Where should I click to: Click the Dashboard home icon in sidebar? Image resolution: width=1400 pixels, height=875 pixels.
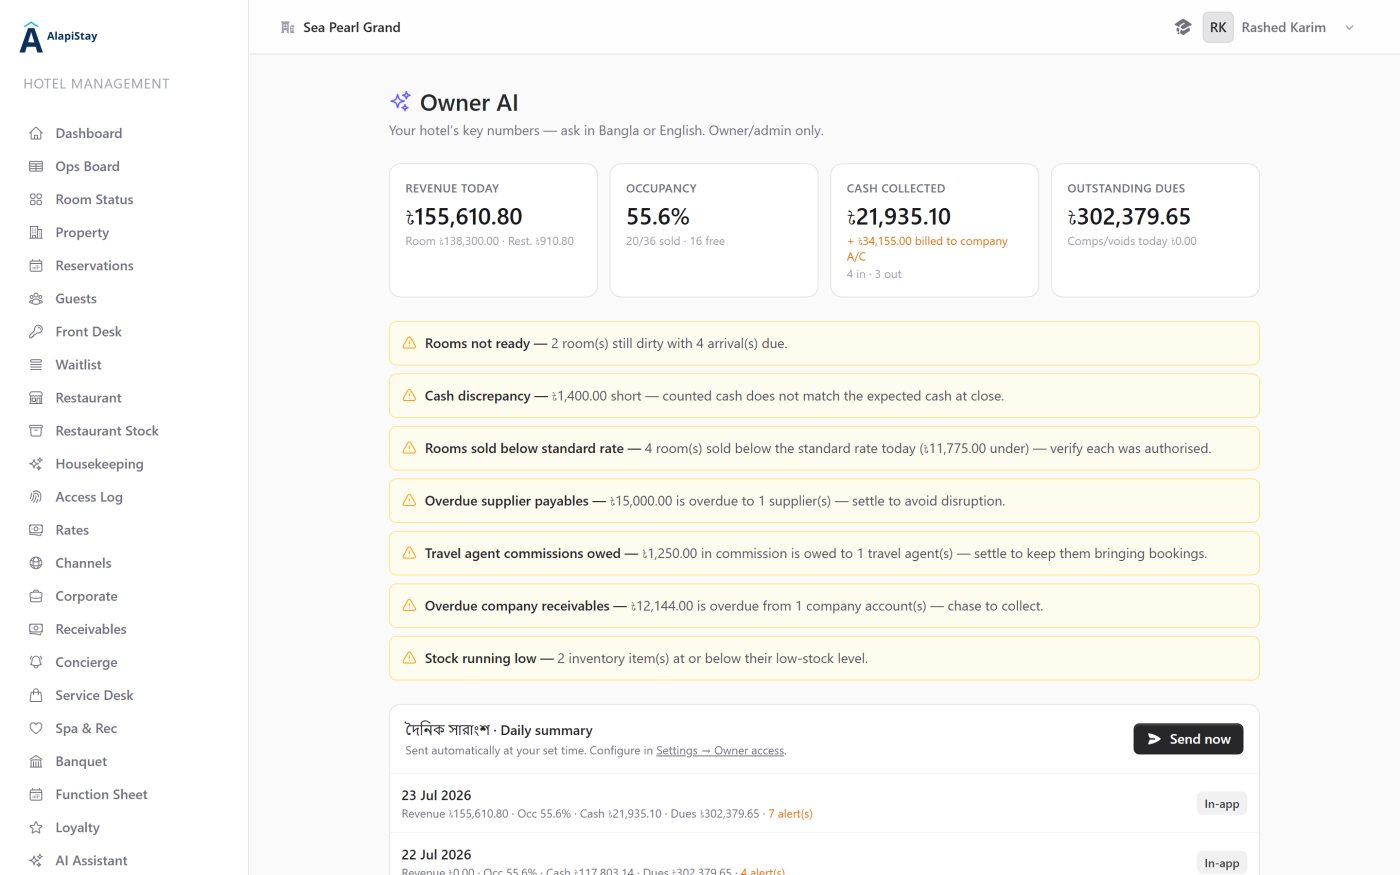pos(36,133)
